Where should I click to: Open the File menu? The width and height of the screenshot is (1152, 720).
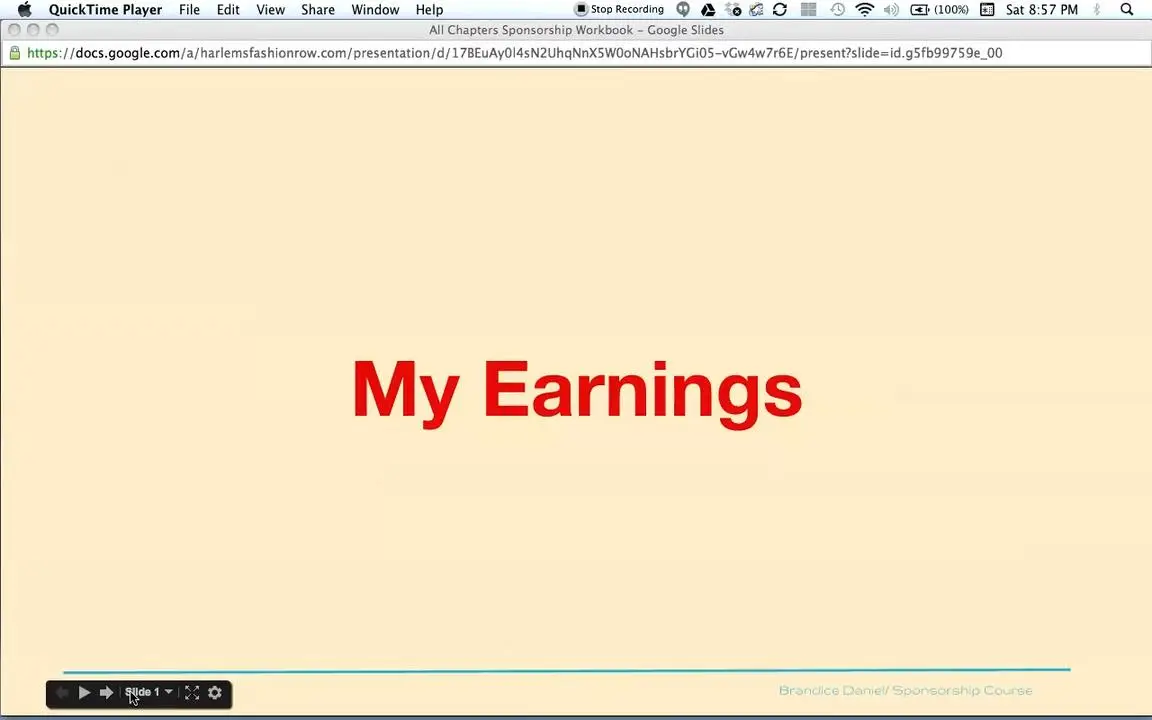tap(190, 10)
